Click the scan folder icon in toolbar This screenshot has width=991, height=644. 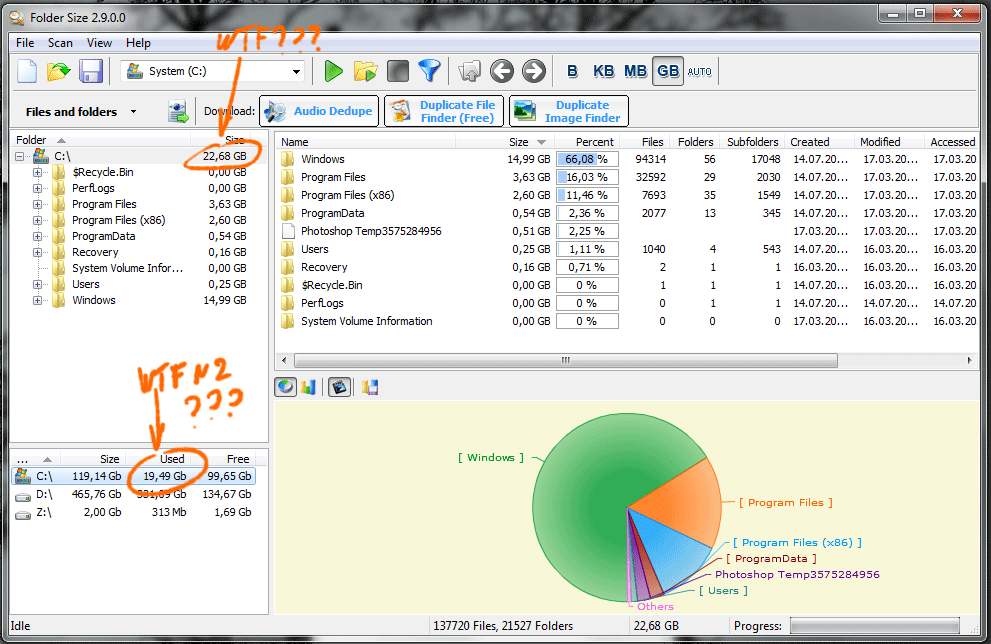[365, 71]
